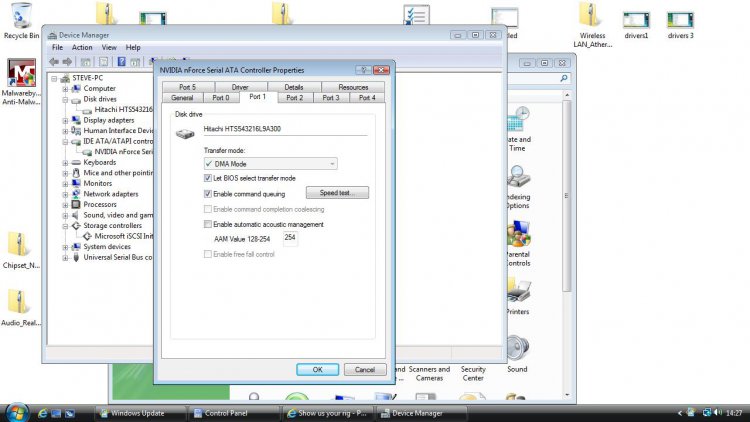
Task: Switch to the Port 0 tab
Action: [221, 98]
